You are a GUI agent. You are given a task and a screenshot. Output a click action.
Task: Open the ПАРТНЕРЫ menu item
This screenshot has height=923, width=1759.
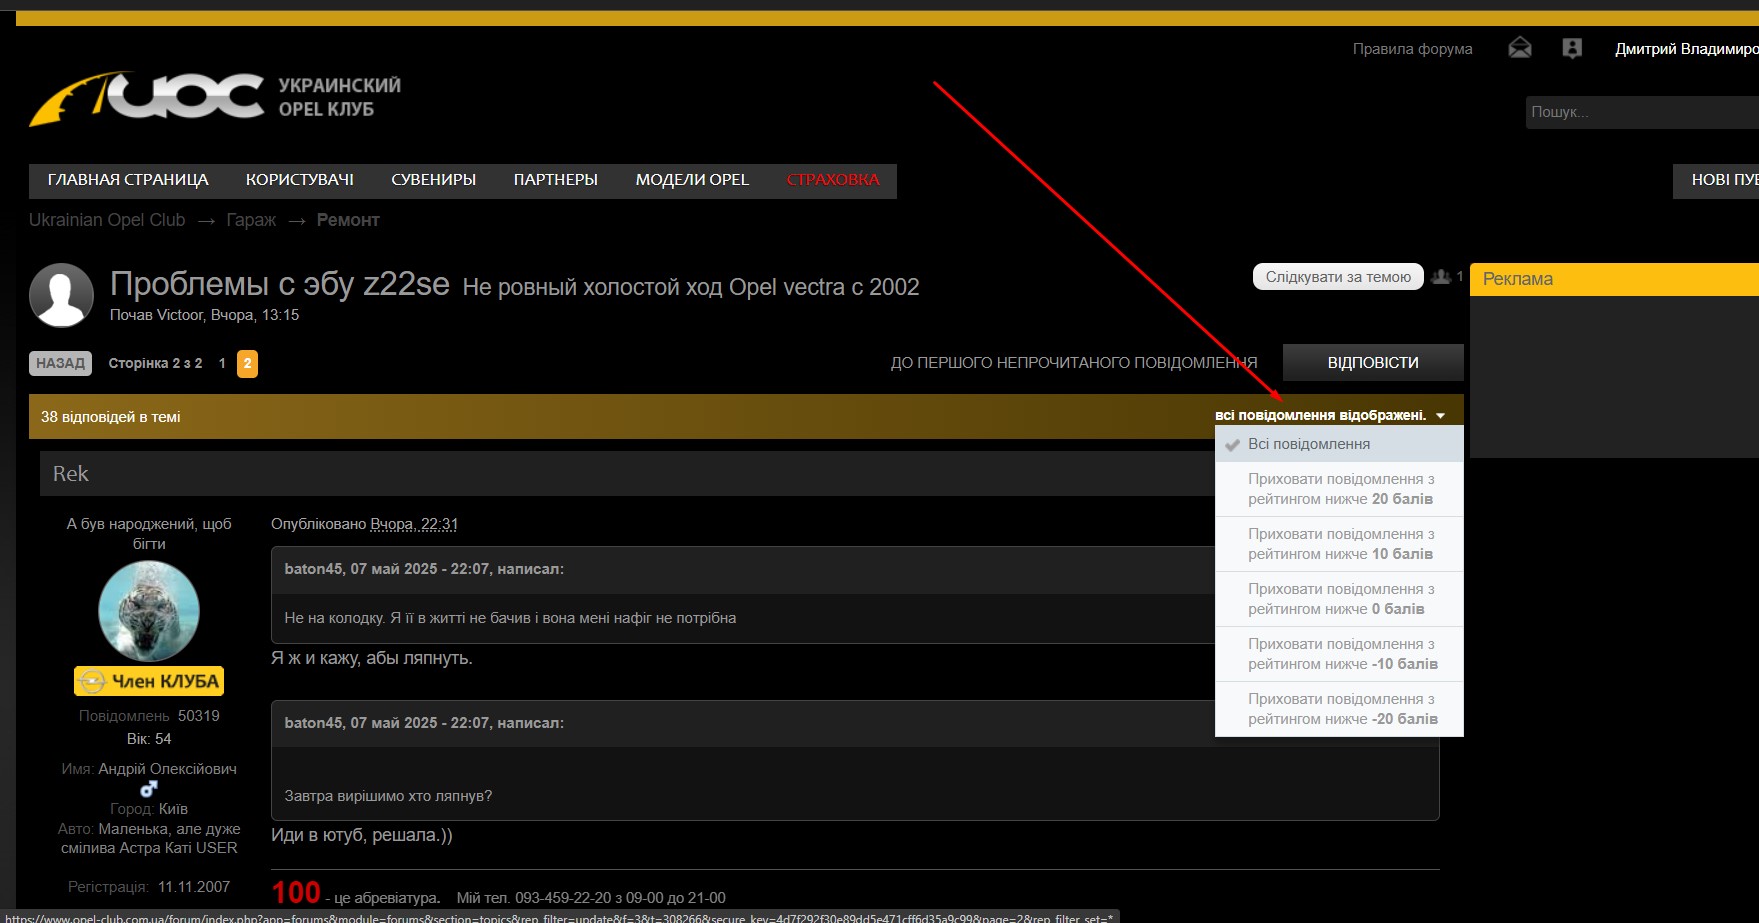[x=556, y=180]
